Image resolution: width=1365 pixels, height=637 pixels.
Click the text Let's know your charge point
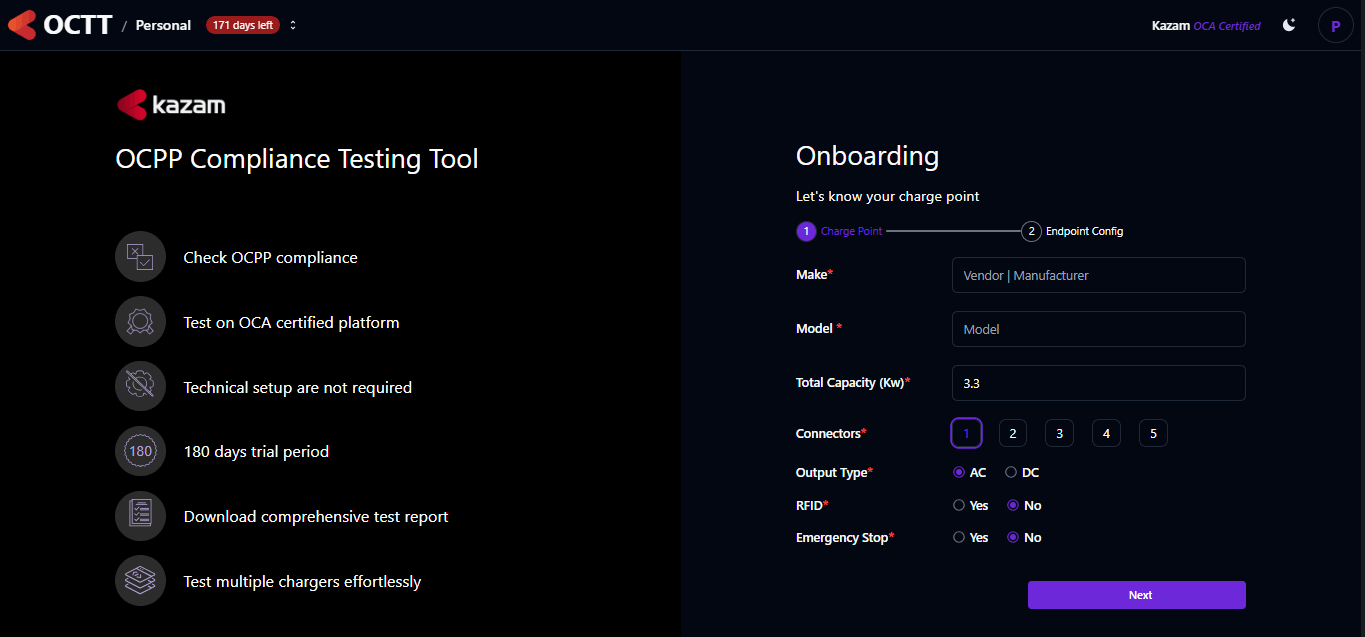(888, 196)
